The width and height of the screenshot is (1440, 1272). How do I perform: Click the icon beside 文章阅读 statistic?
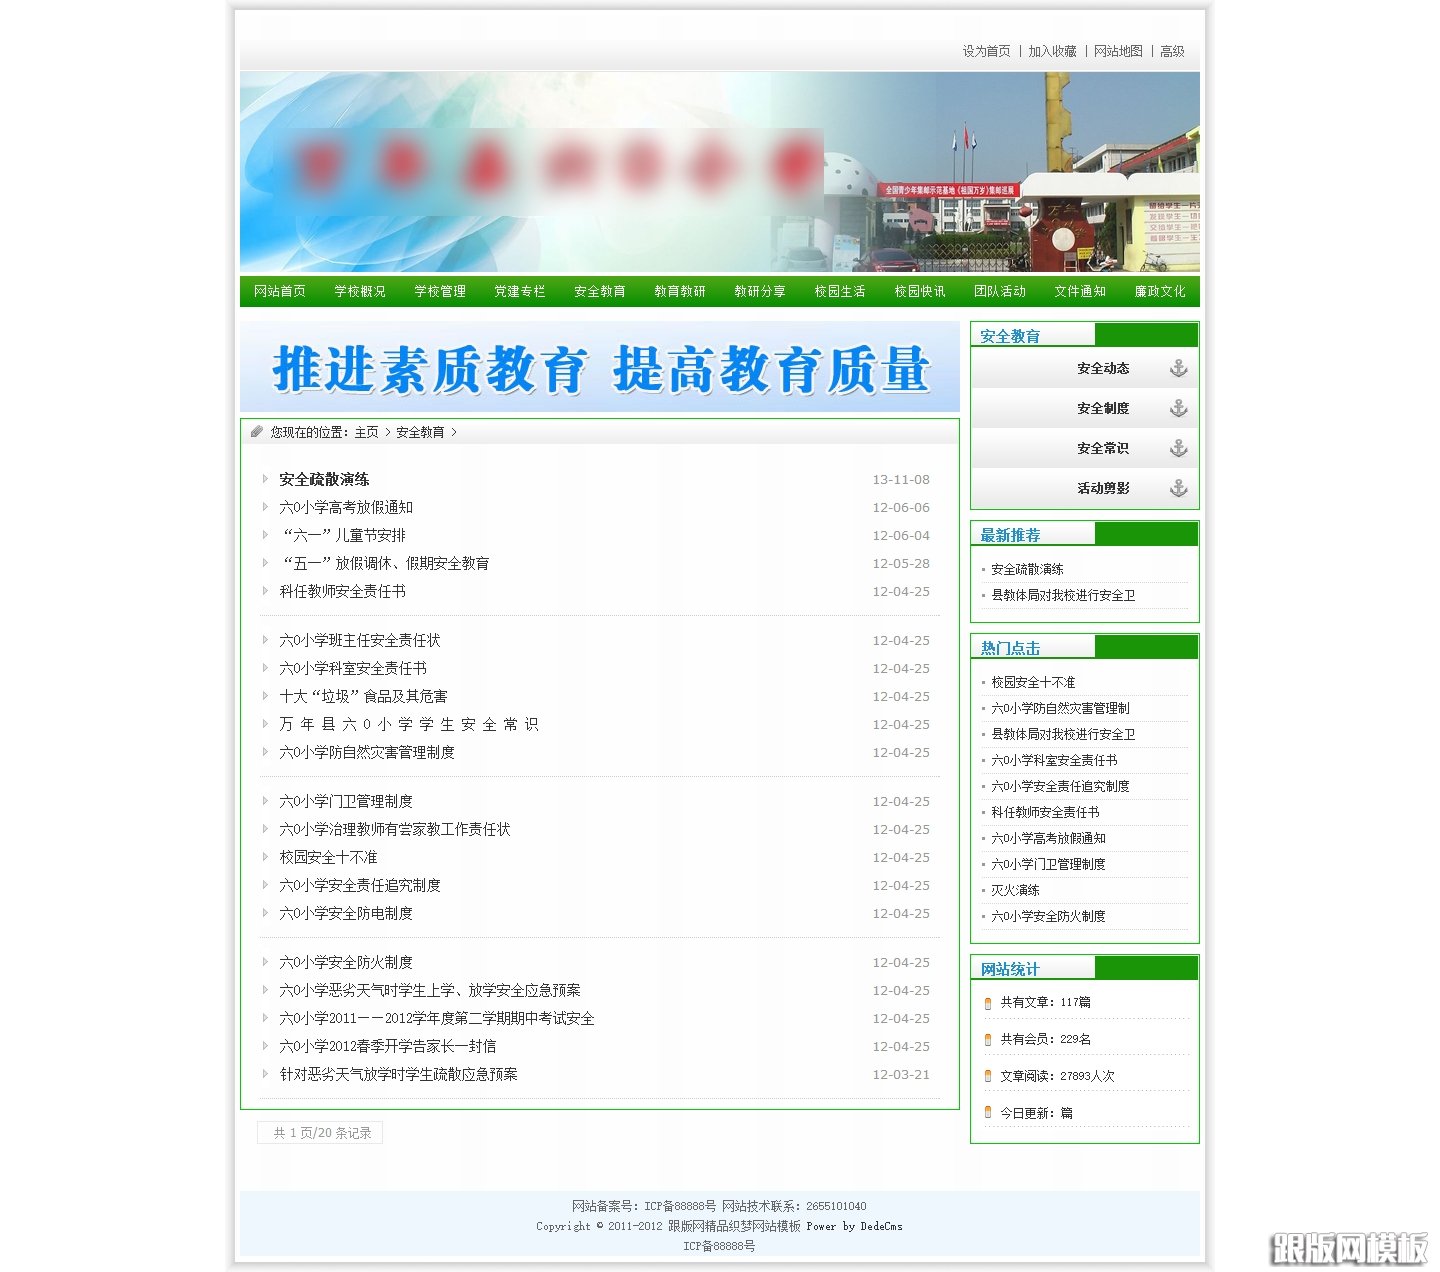tap(988, 1076)
